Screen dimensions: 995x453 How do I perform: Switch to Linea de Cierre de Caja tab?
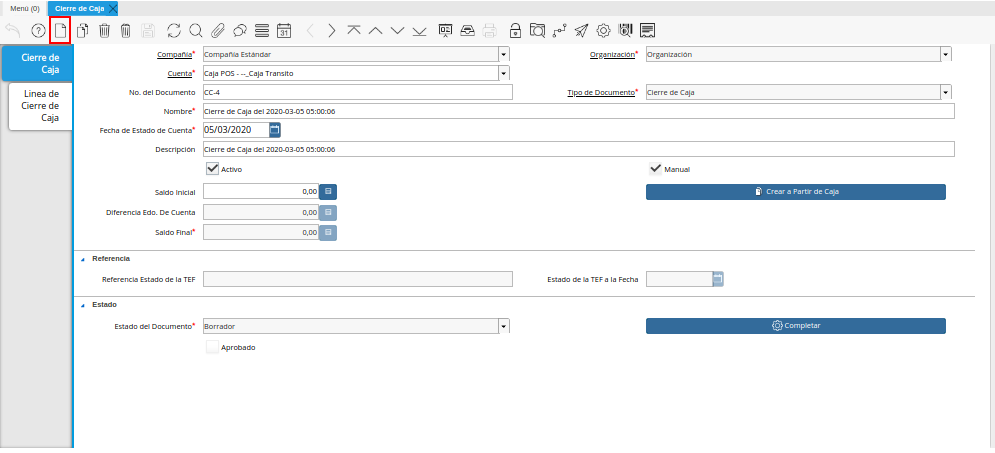41,105
